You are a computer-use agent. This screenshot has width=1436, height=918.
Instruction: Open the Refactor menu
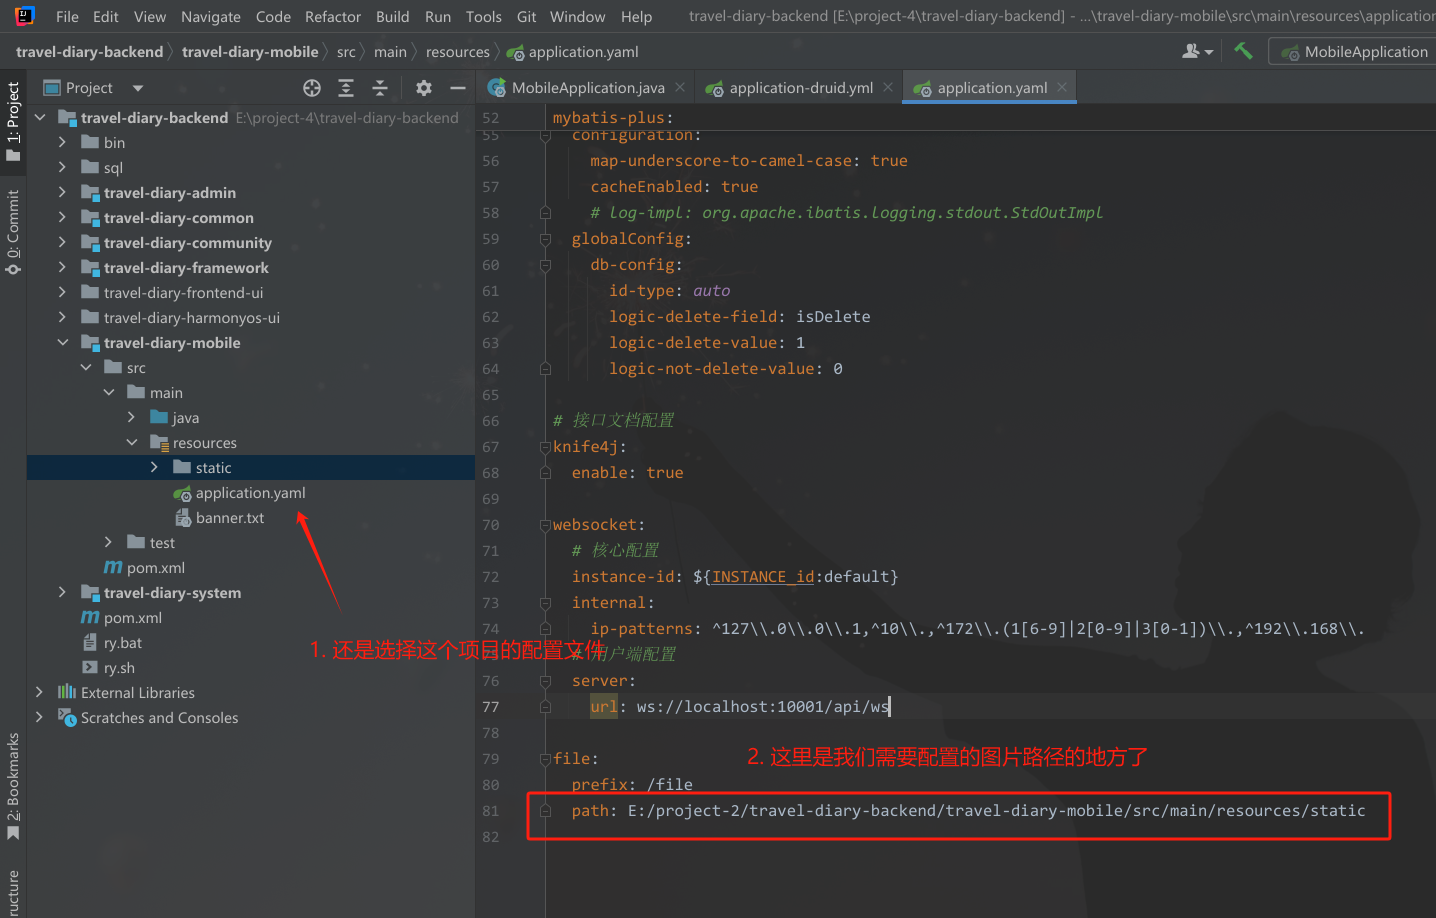[x=333, y=17]
